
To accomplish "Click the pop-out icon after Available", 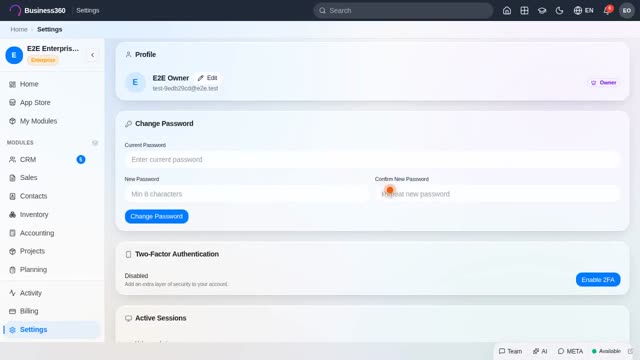I will pos(631,351).
